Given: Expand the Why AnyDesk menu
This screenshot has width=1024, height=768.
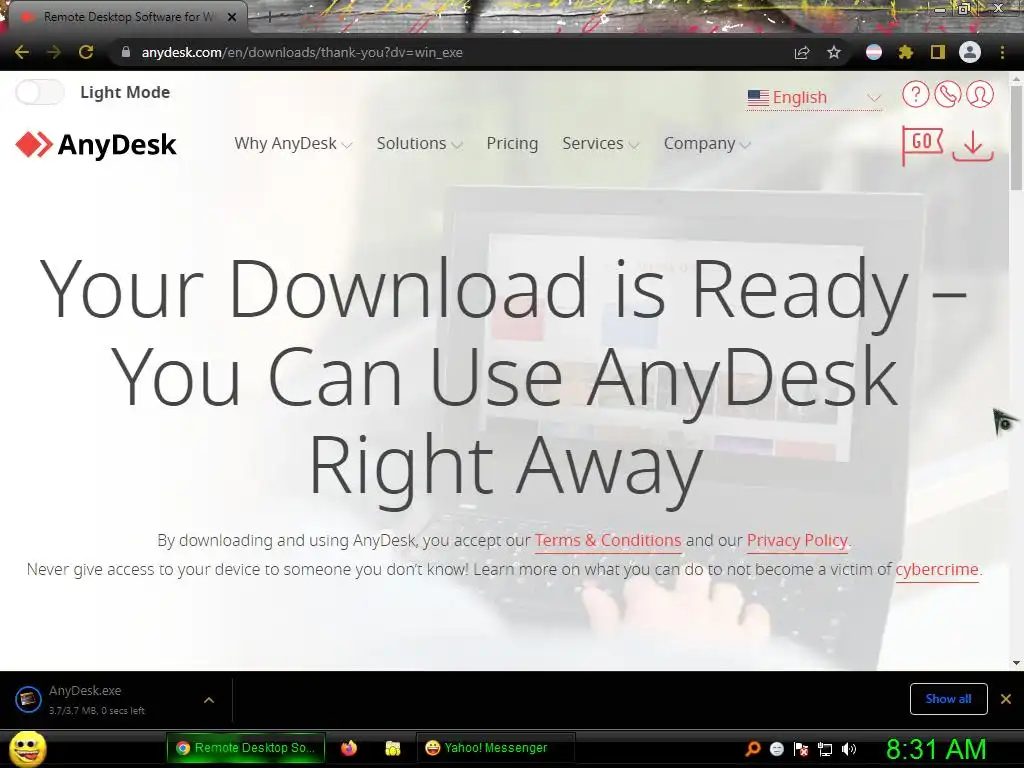Looking at the screenshot, I should tap(293, 143).
